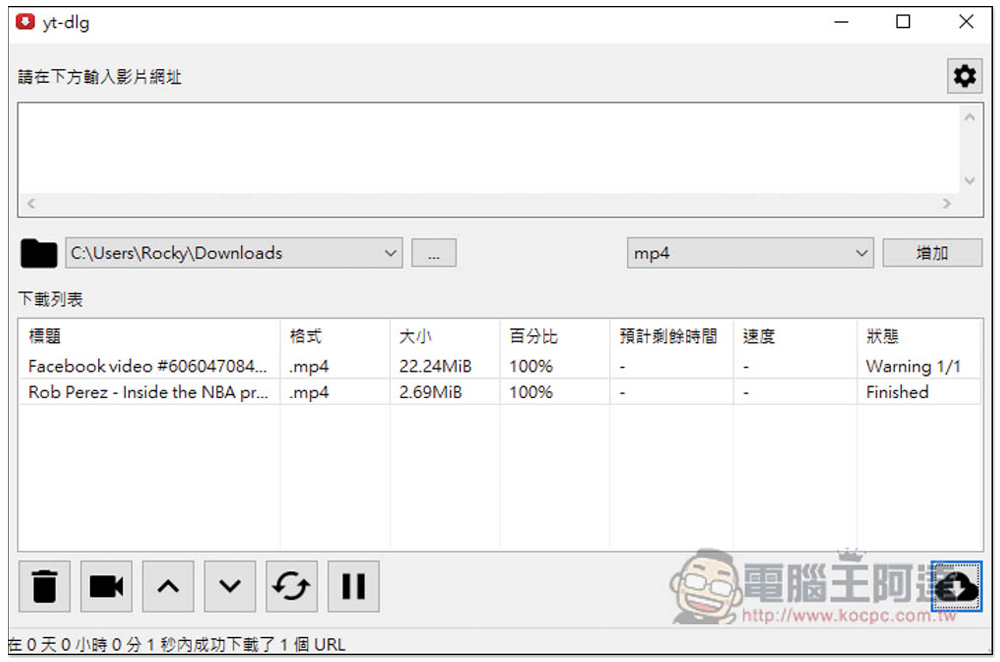Delete selected item with trash icon

pyautogui.click(x=44, y=586)
